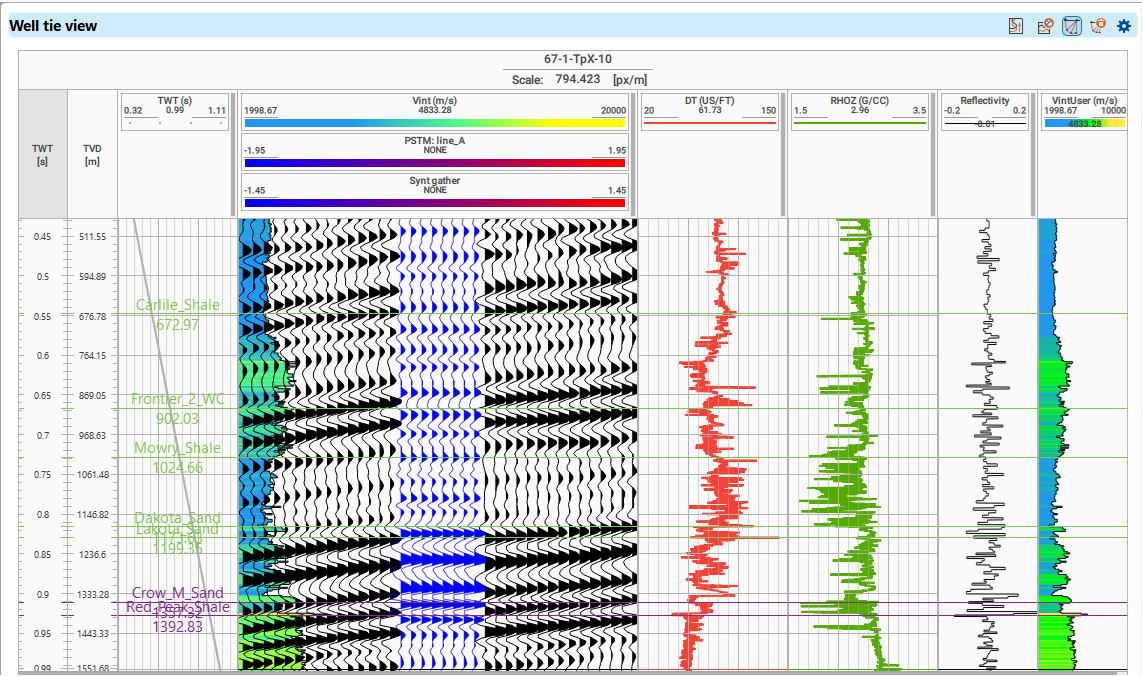This screenshot has width=1142, height=676.
Task: Click the Vint (m/s) color bar
Action: (x=435, y=123)
